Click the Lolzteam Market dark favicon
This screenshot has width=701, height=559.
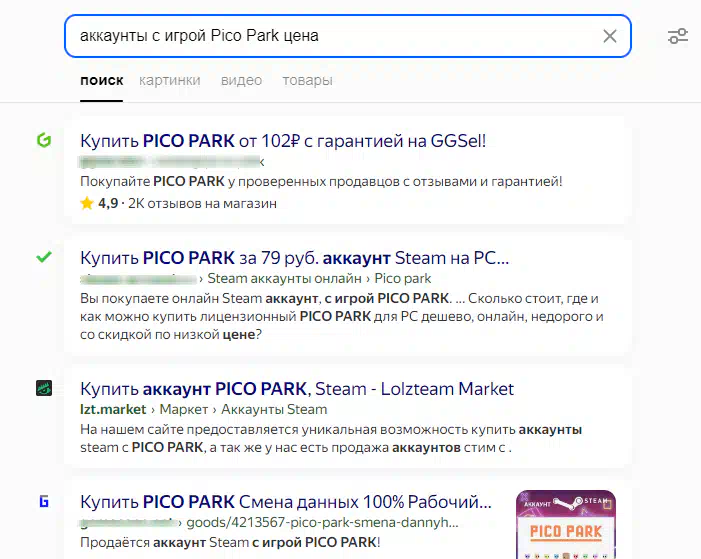(44, 388)
